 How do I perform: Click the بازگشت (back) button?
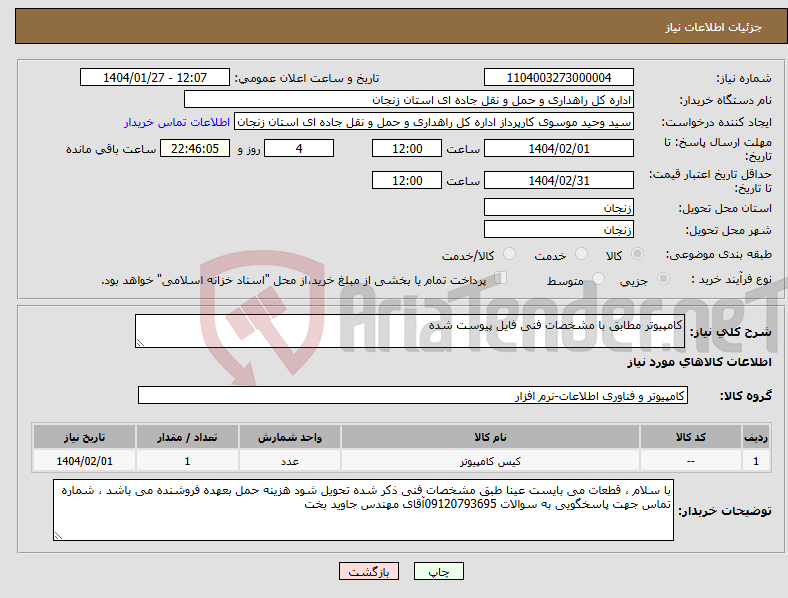368,571
